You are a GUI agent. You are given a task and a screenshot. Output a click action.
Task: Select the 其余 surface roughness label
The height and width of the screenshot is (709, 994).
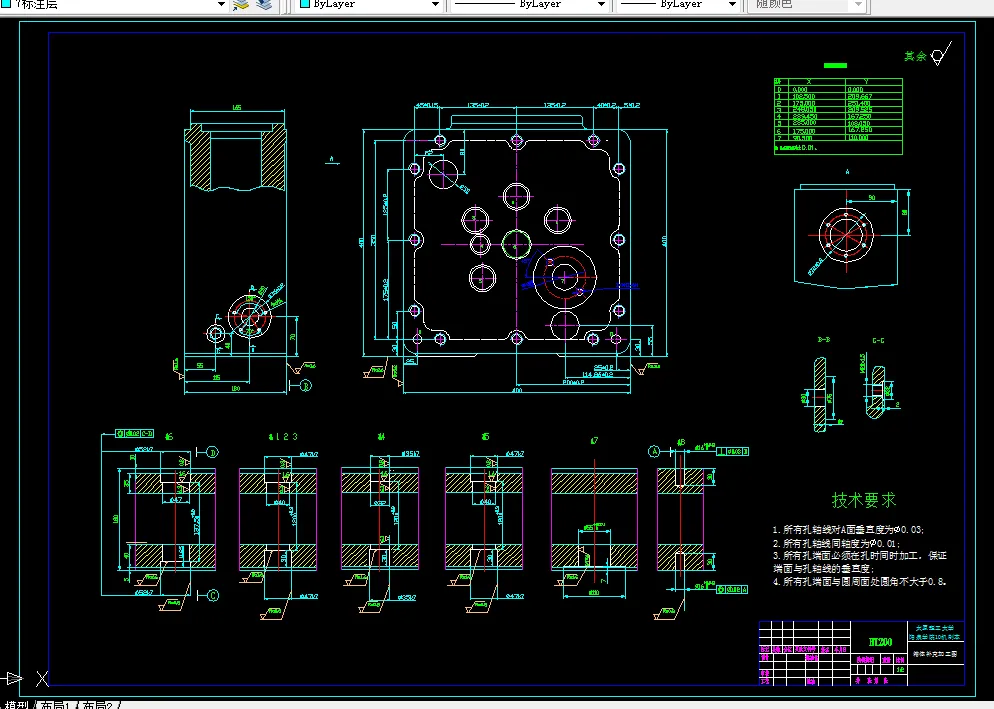[915, 56]
